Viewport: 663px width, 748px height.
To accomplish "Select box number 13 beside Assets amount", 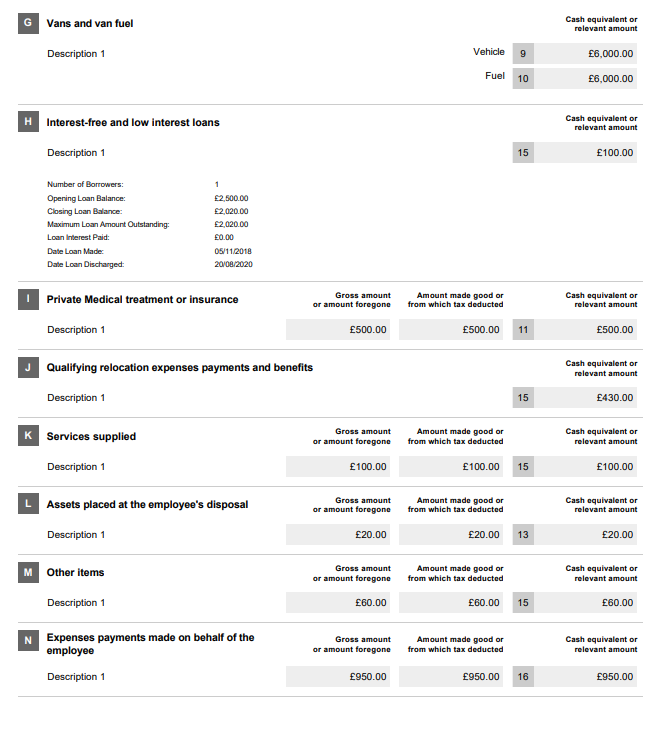I will [523, 535].
